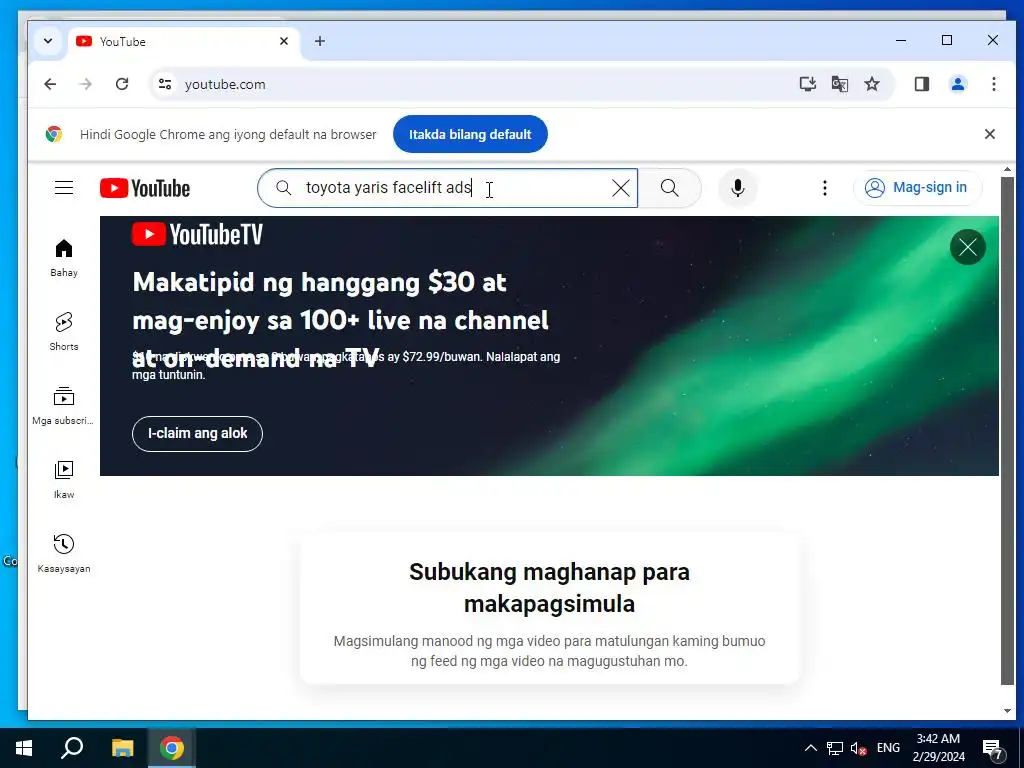This screenshot has width=1024, height=768.
Task: Open the clock showing 3:42 AM
Action: [x=938, y=748]
